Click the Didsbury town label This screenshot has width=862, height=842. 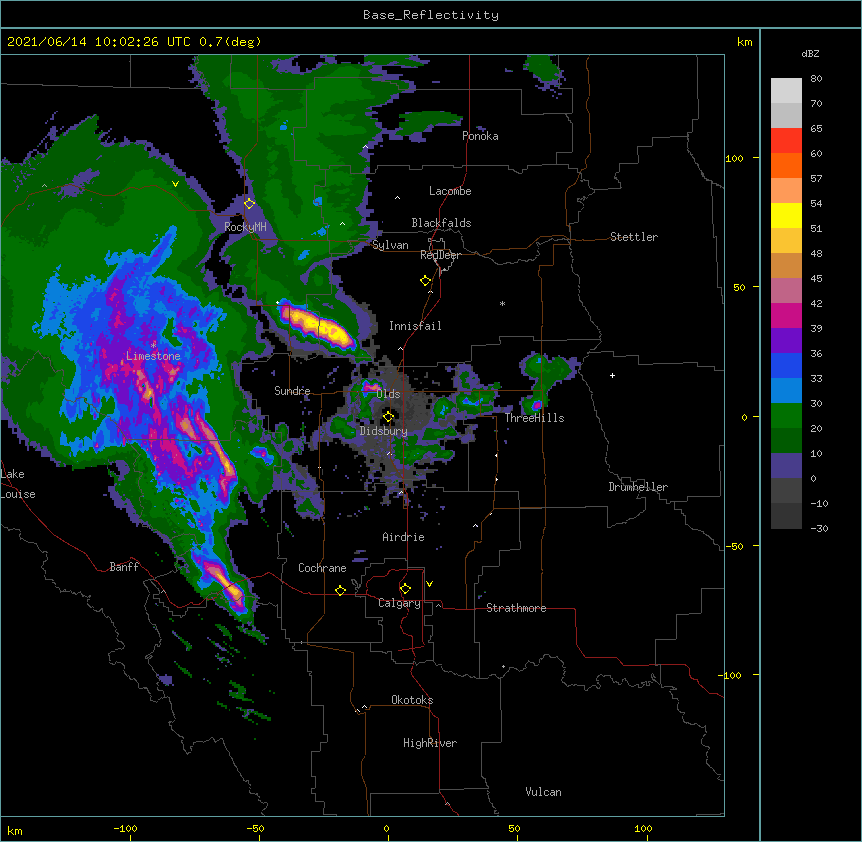click(x=384, y=431)
